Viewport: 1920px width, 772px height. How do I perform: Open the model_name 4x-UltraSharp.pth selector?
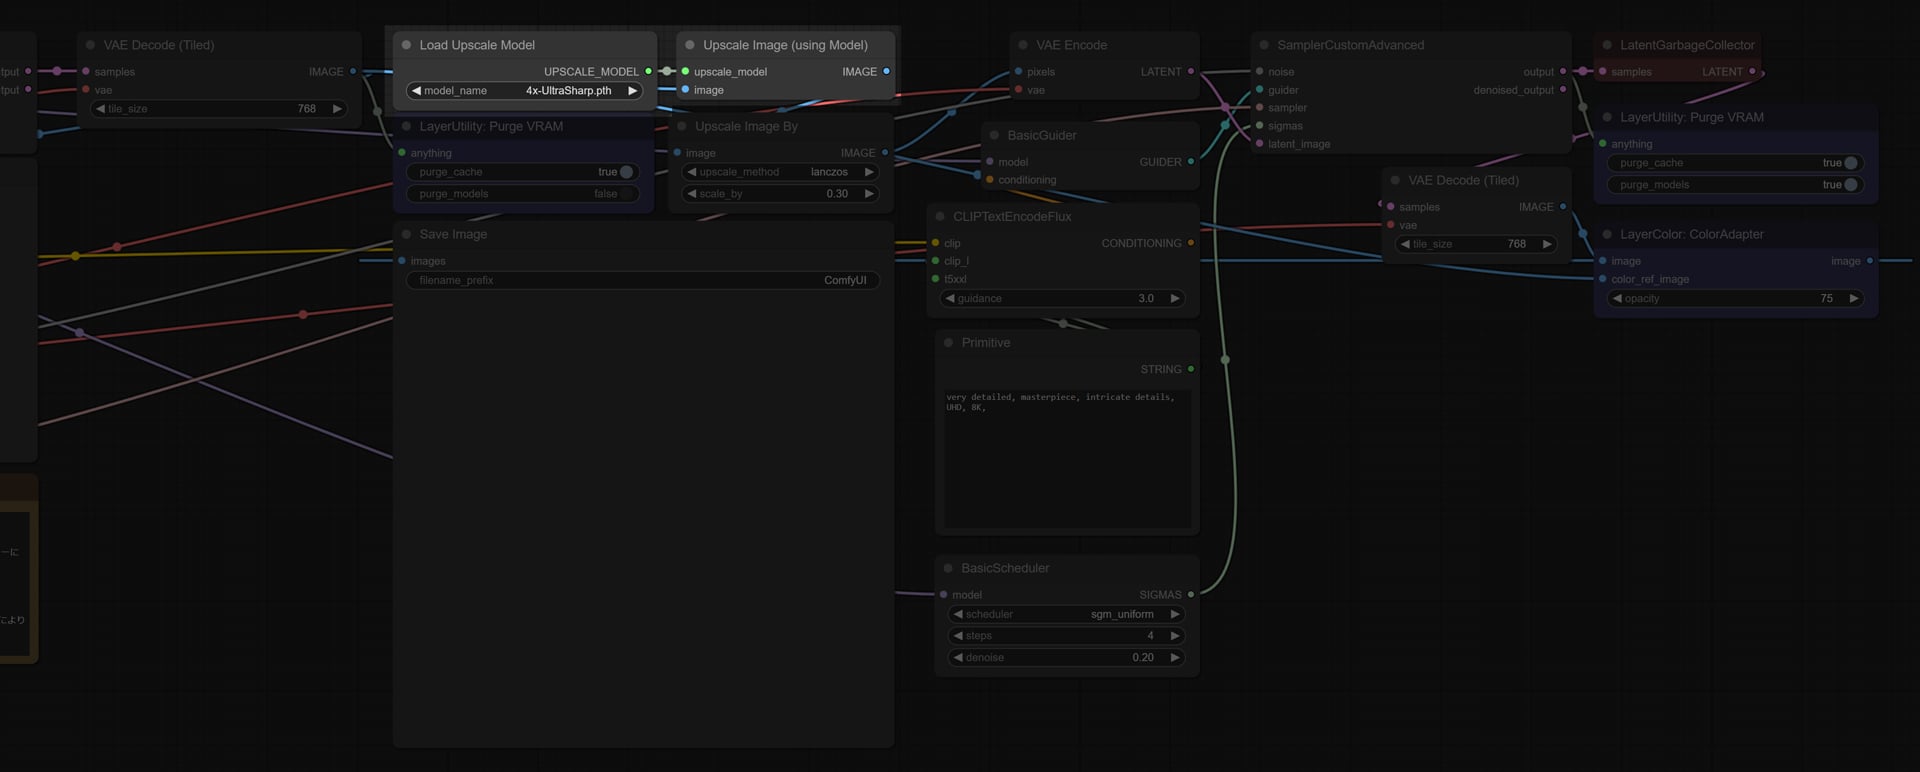(524, 90)
